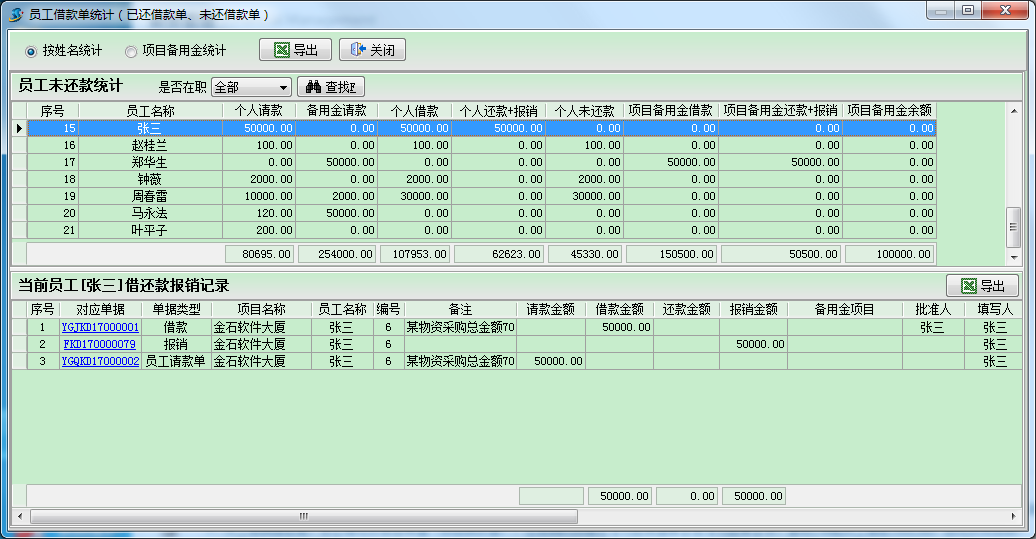
Task: Open document link YGQKD17000002
Action: tap(100, 361)
